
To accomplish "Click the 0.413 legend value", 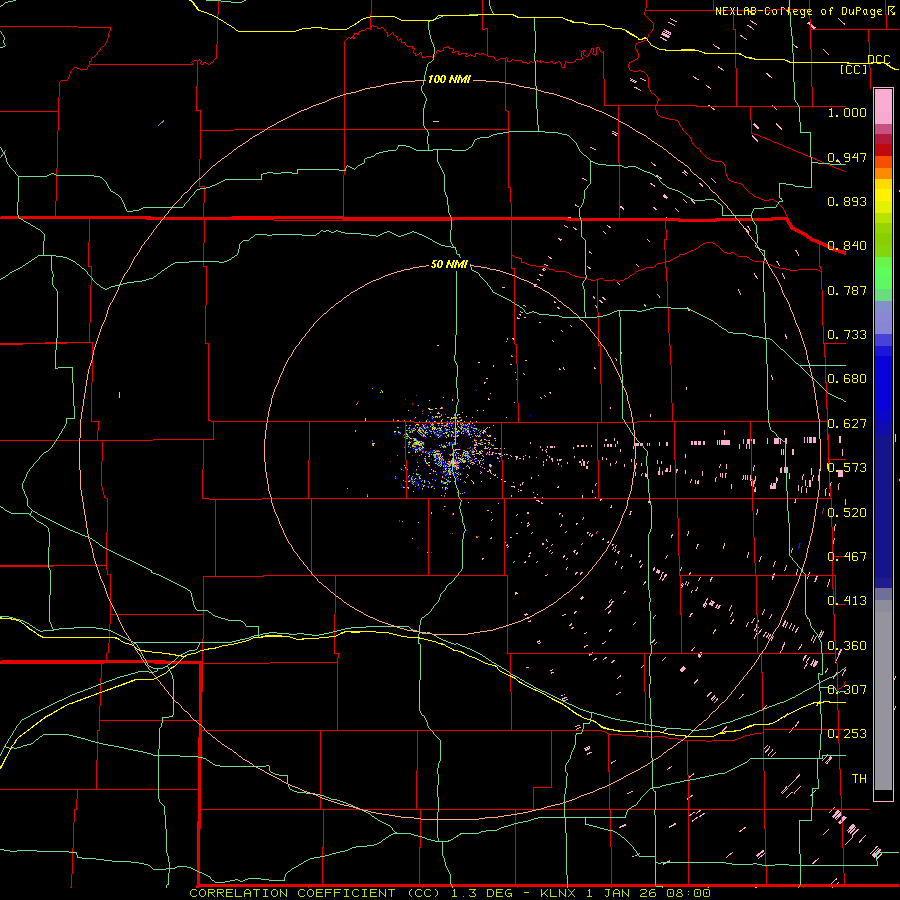I will click(847, 601).
